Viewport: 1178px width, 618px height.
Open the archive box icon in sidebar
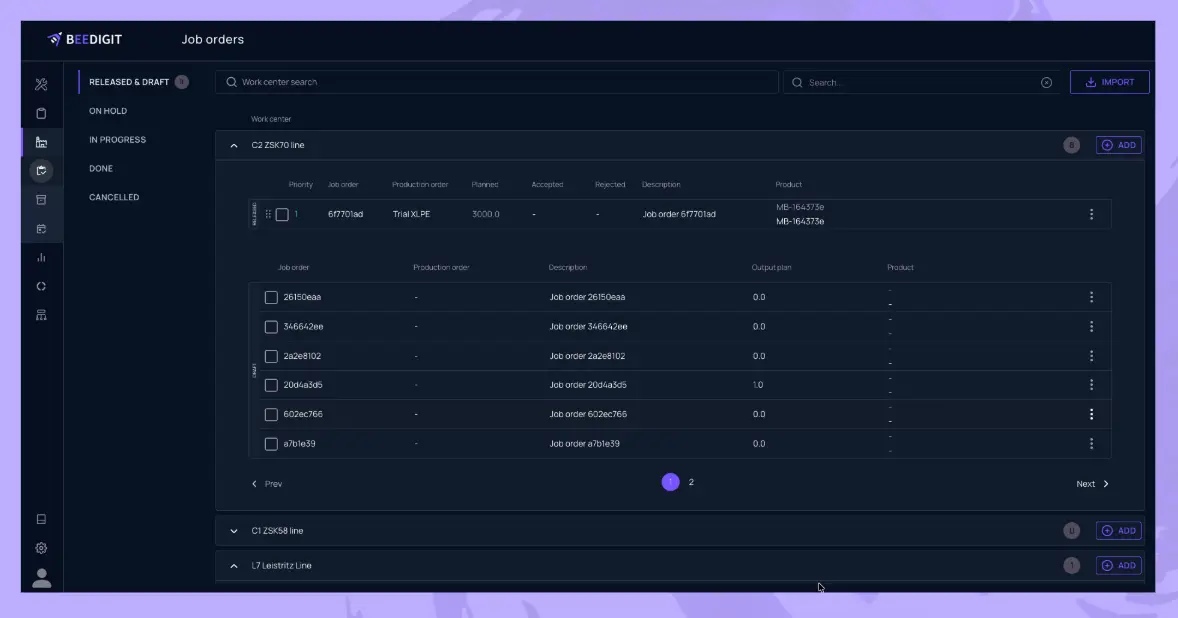pos(41,200)
